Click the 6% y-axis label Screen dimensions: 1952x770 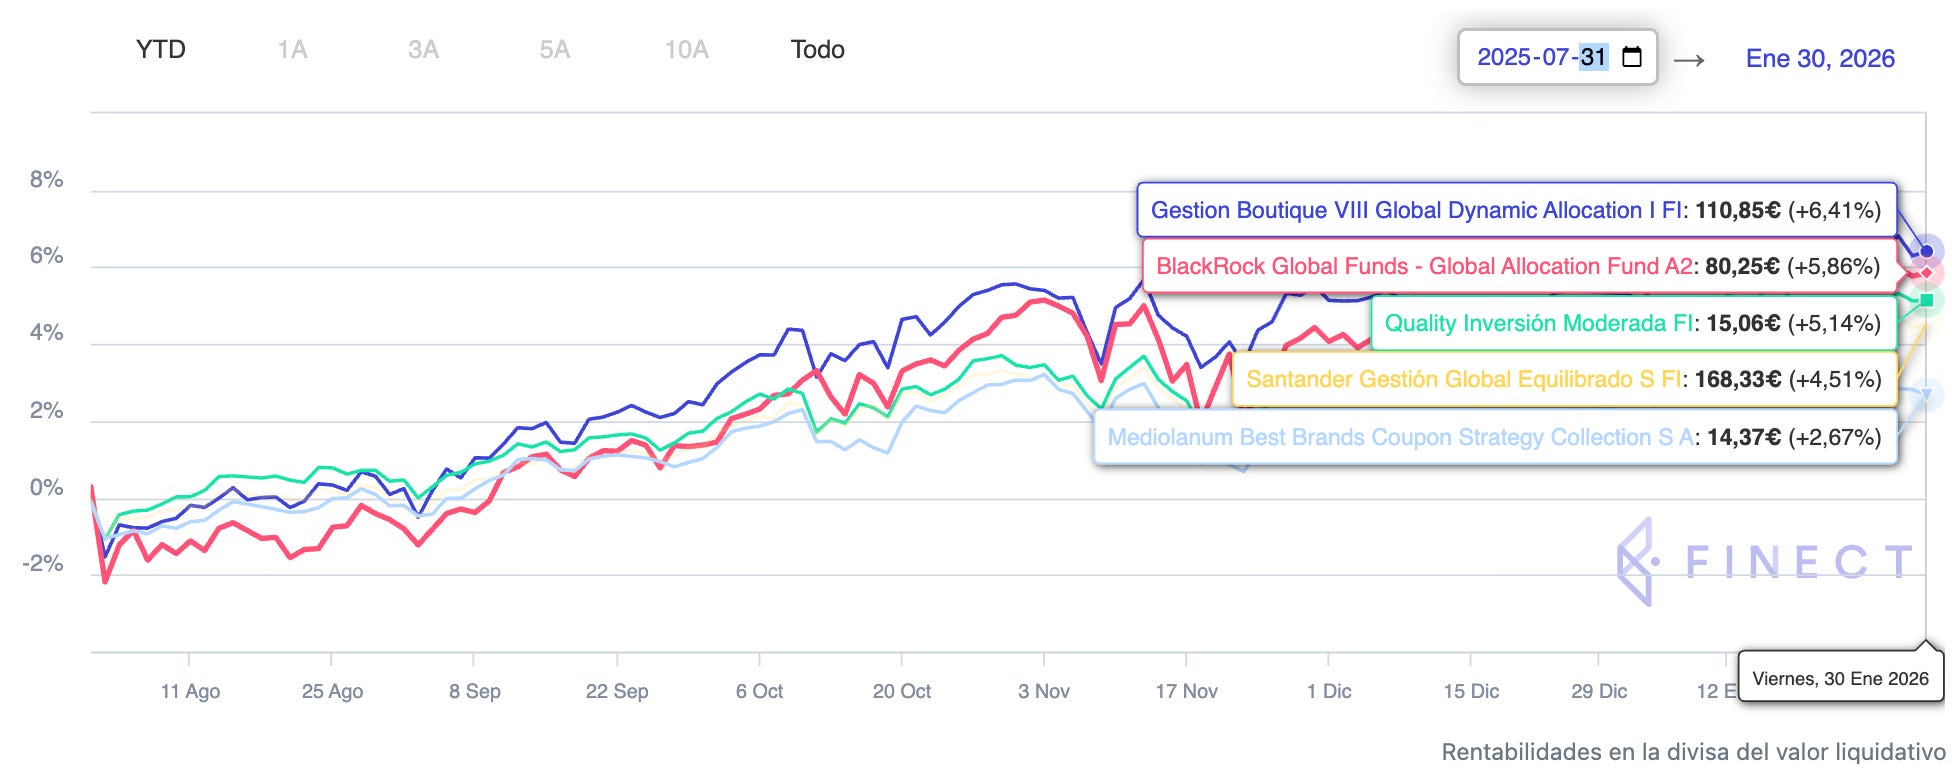pos(46,256)
